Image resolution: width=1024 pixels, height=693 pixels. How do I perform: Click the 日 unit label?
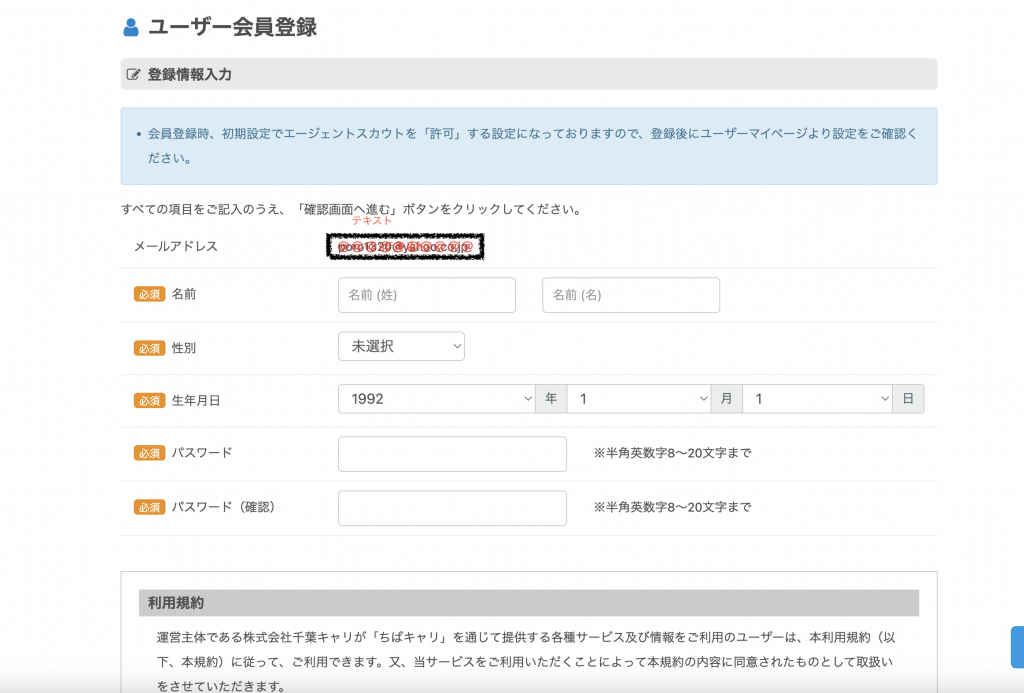tap(908, 398)
